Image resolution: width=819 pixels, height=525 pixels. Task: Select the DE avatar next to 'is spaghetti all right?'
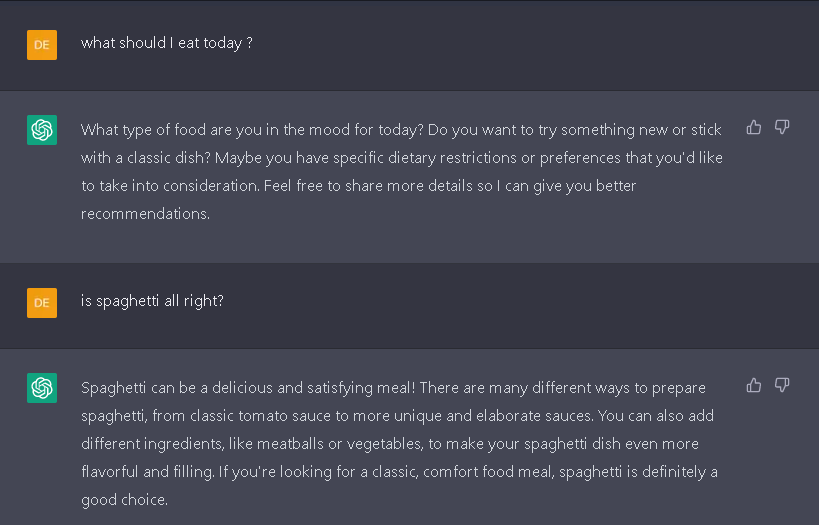42,302
